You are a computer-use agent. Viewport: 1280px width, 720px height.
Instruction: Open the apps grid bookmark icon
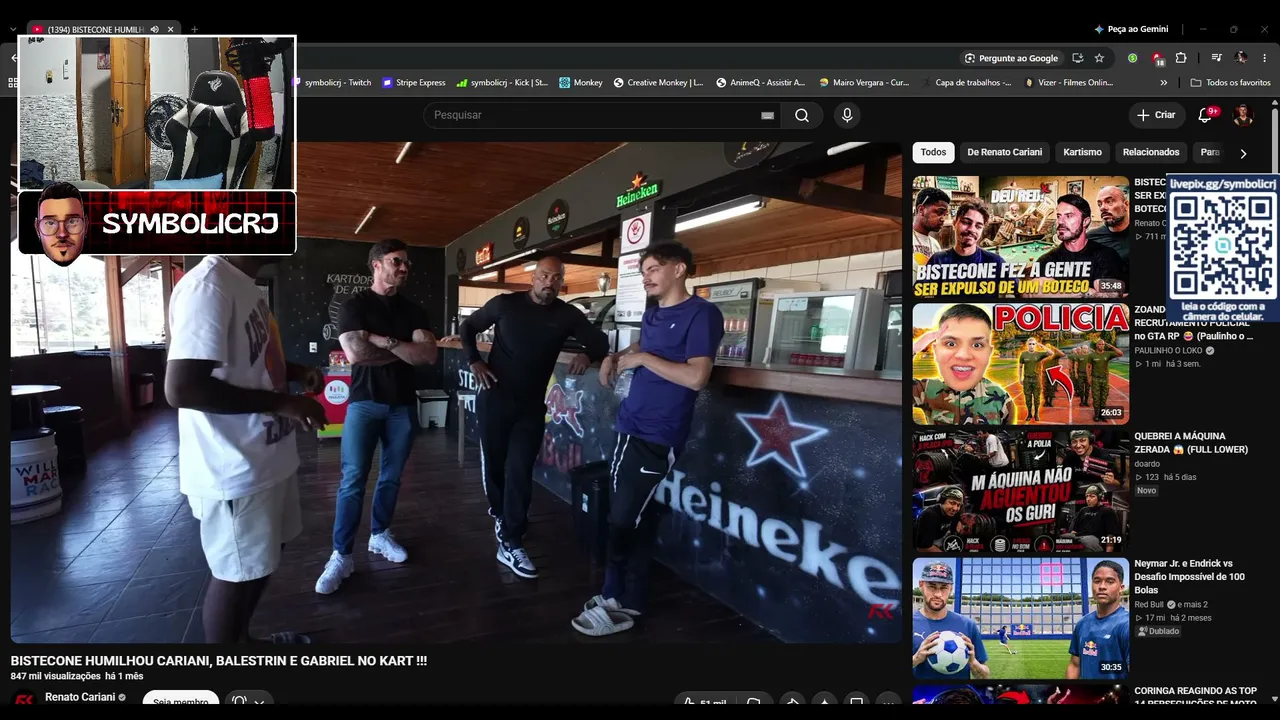tap(13, 83)
